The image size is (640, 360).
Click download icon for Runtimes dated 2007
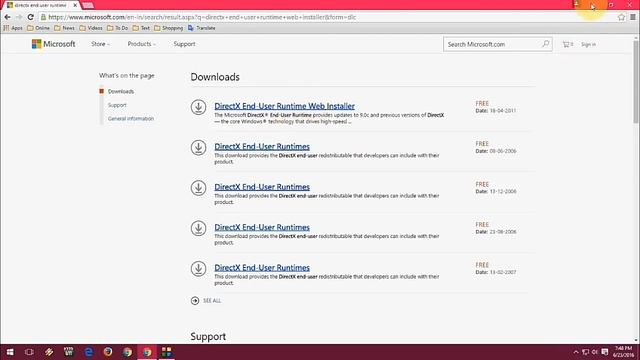click(198, 269)
